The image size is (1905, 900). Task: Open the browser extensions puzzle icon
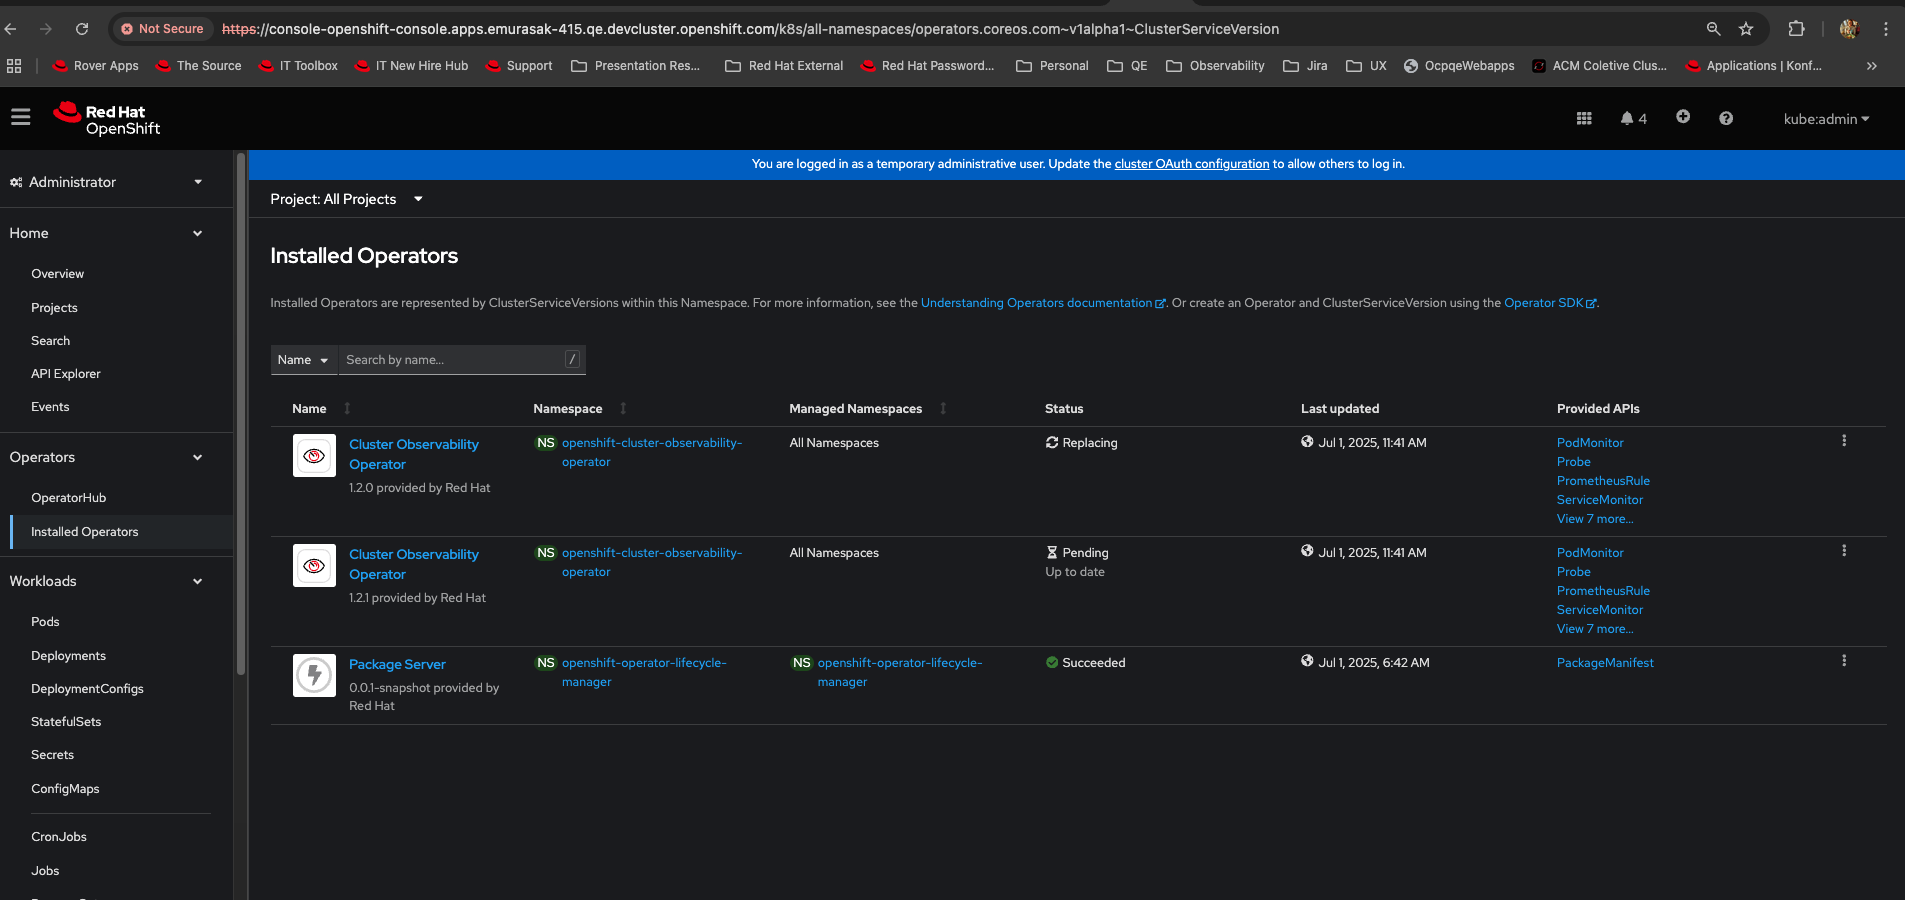tap(1796, 29)
